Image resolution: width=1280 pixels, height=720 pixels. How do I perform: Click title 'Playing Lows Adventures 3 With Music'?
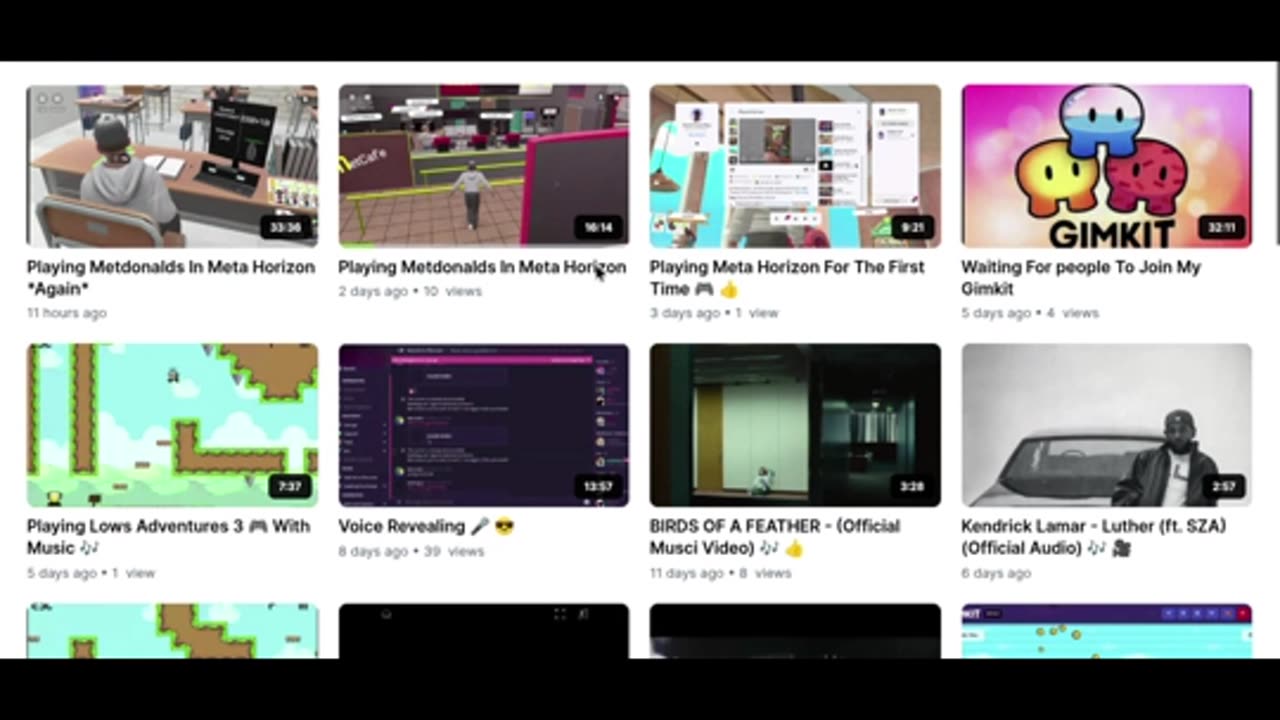168,537
